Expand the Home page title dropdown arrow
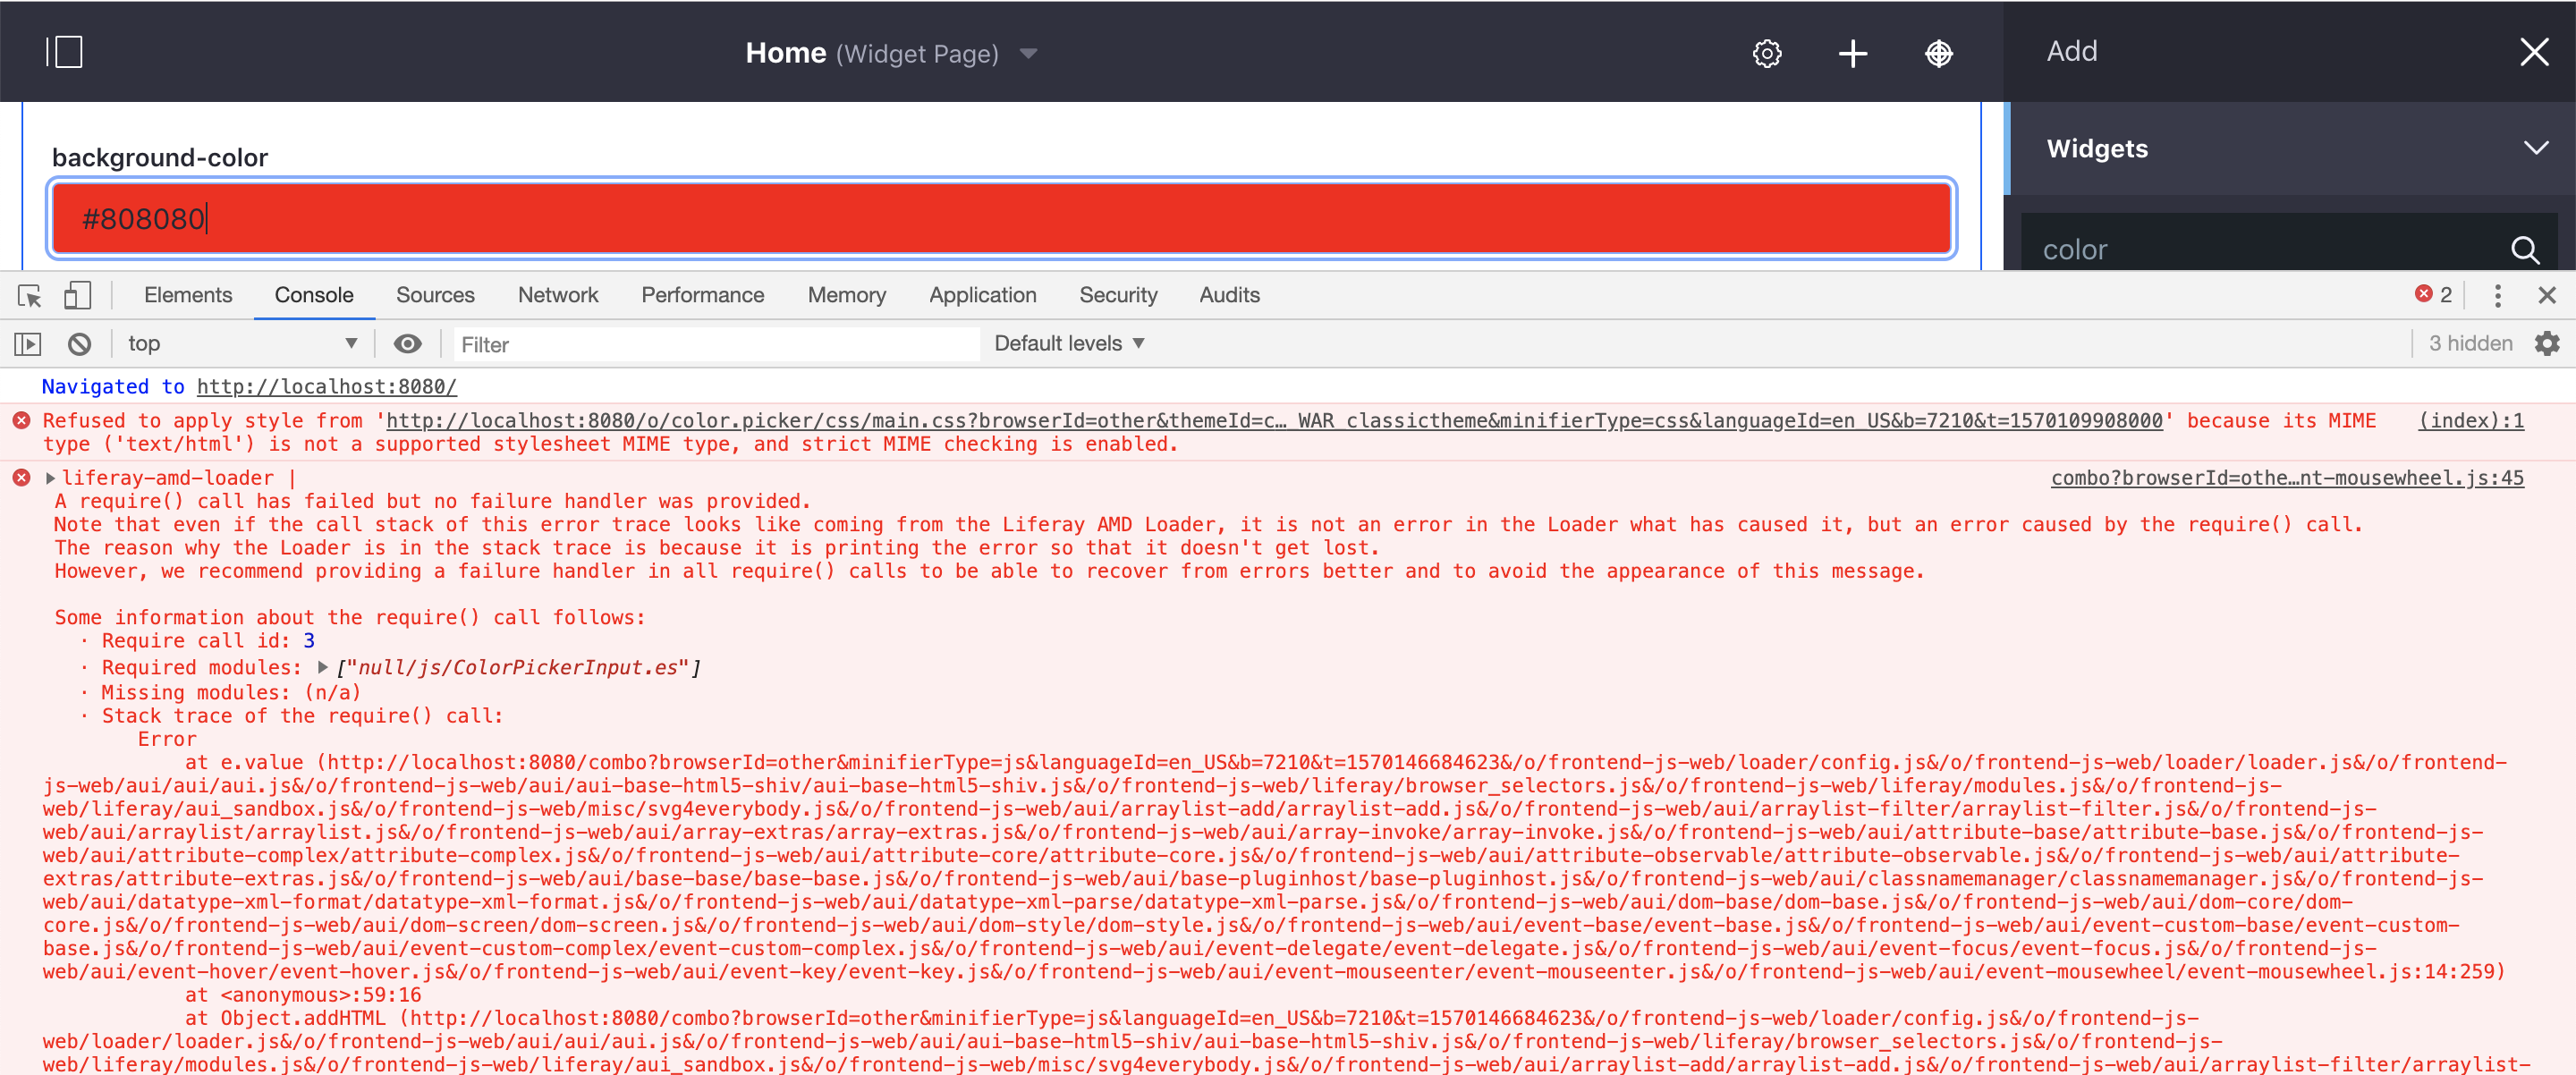Screen dimensions: 2576x1075 tap(1029, 54)
